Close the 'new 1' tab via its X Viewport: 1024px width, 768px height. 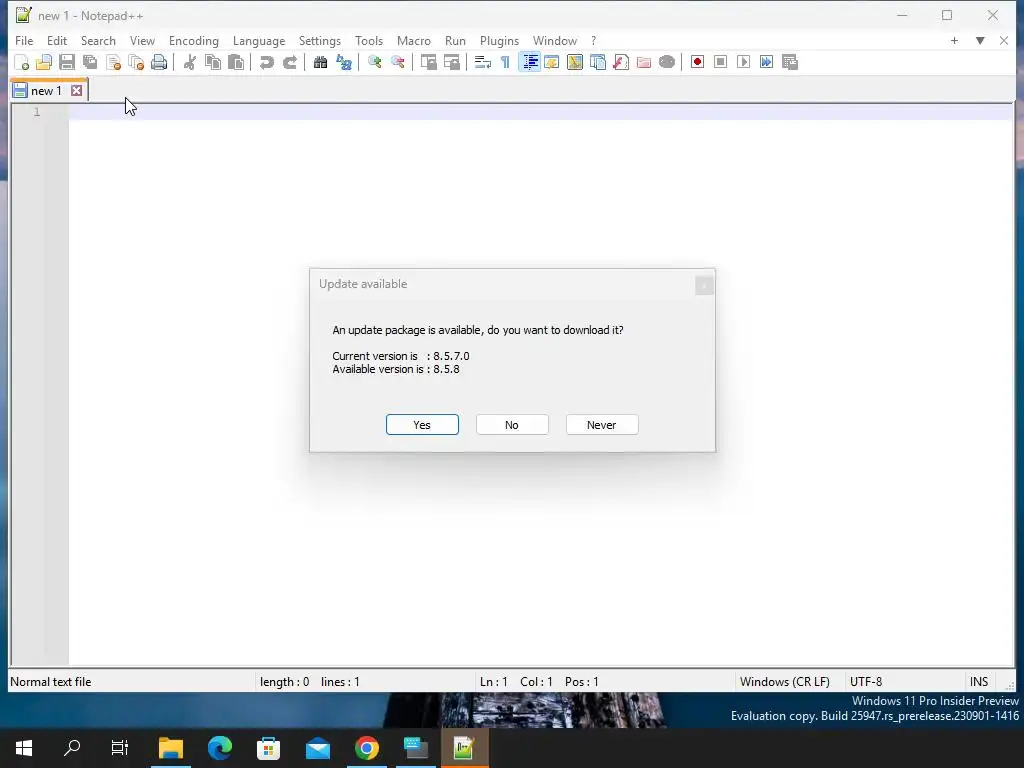point(76,91)
